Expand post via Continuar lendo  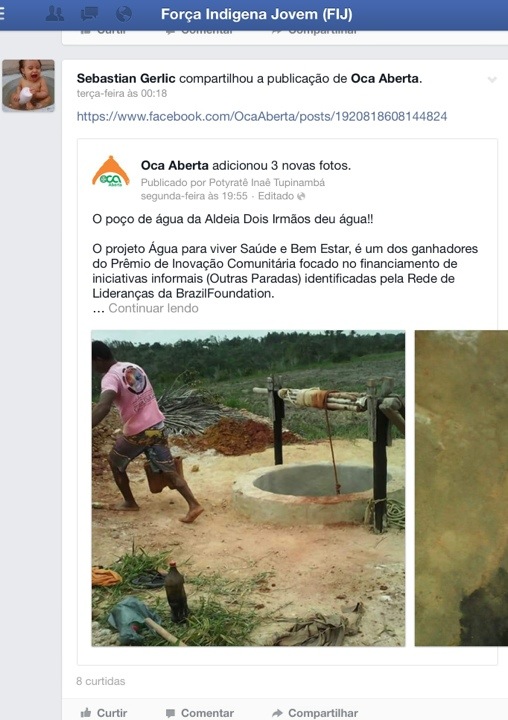click(x=153, y=308)
